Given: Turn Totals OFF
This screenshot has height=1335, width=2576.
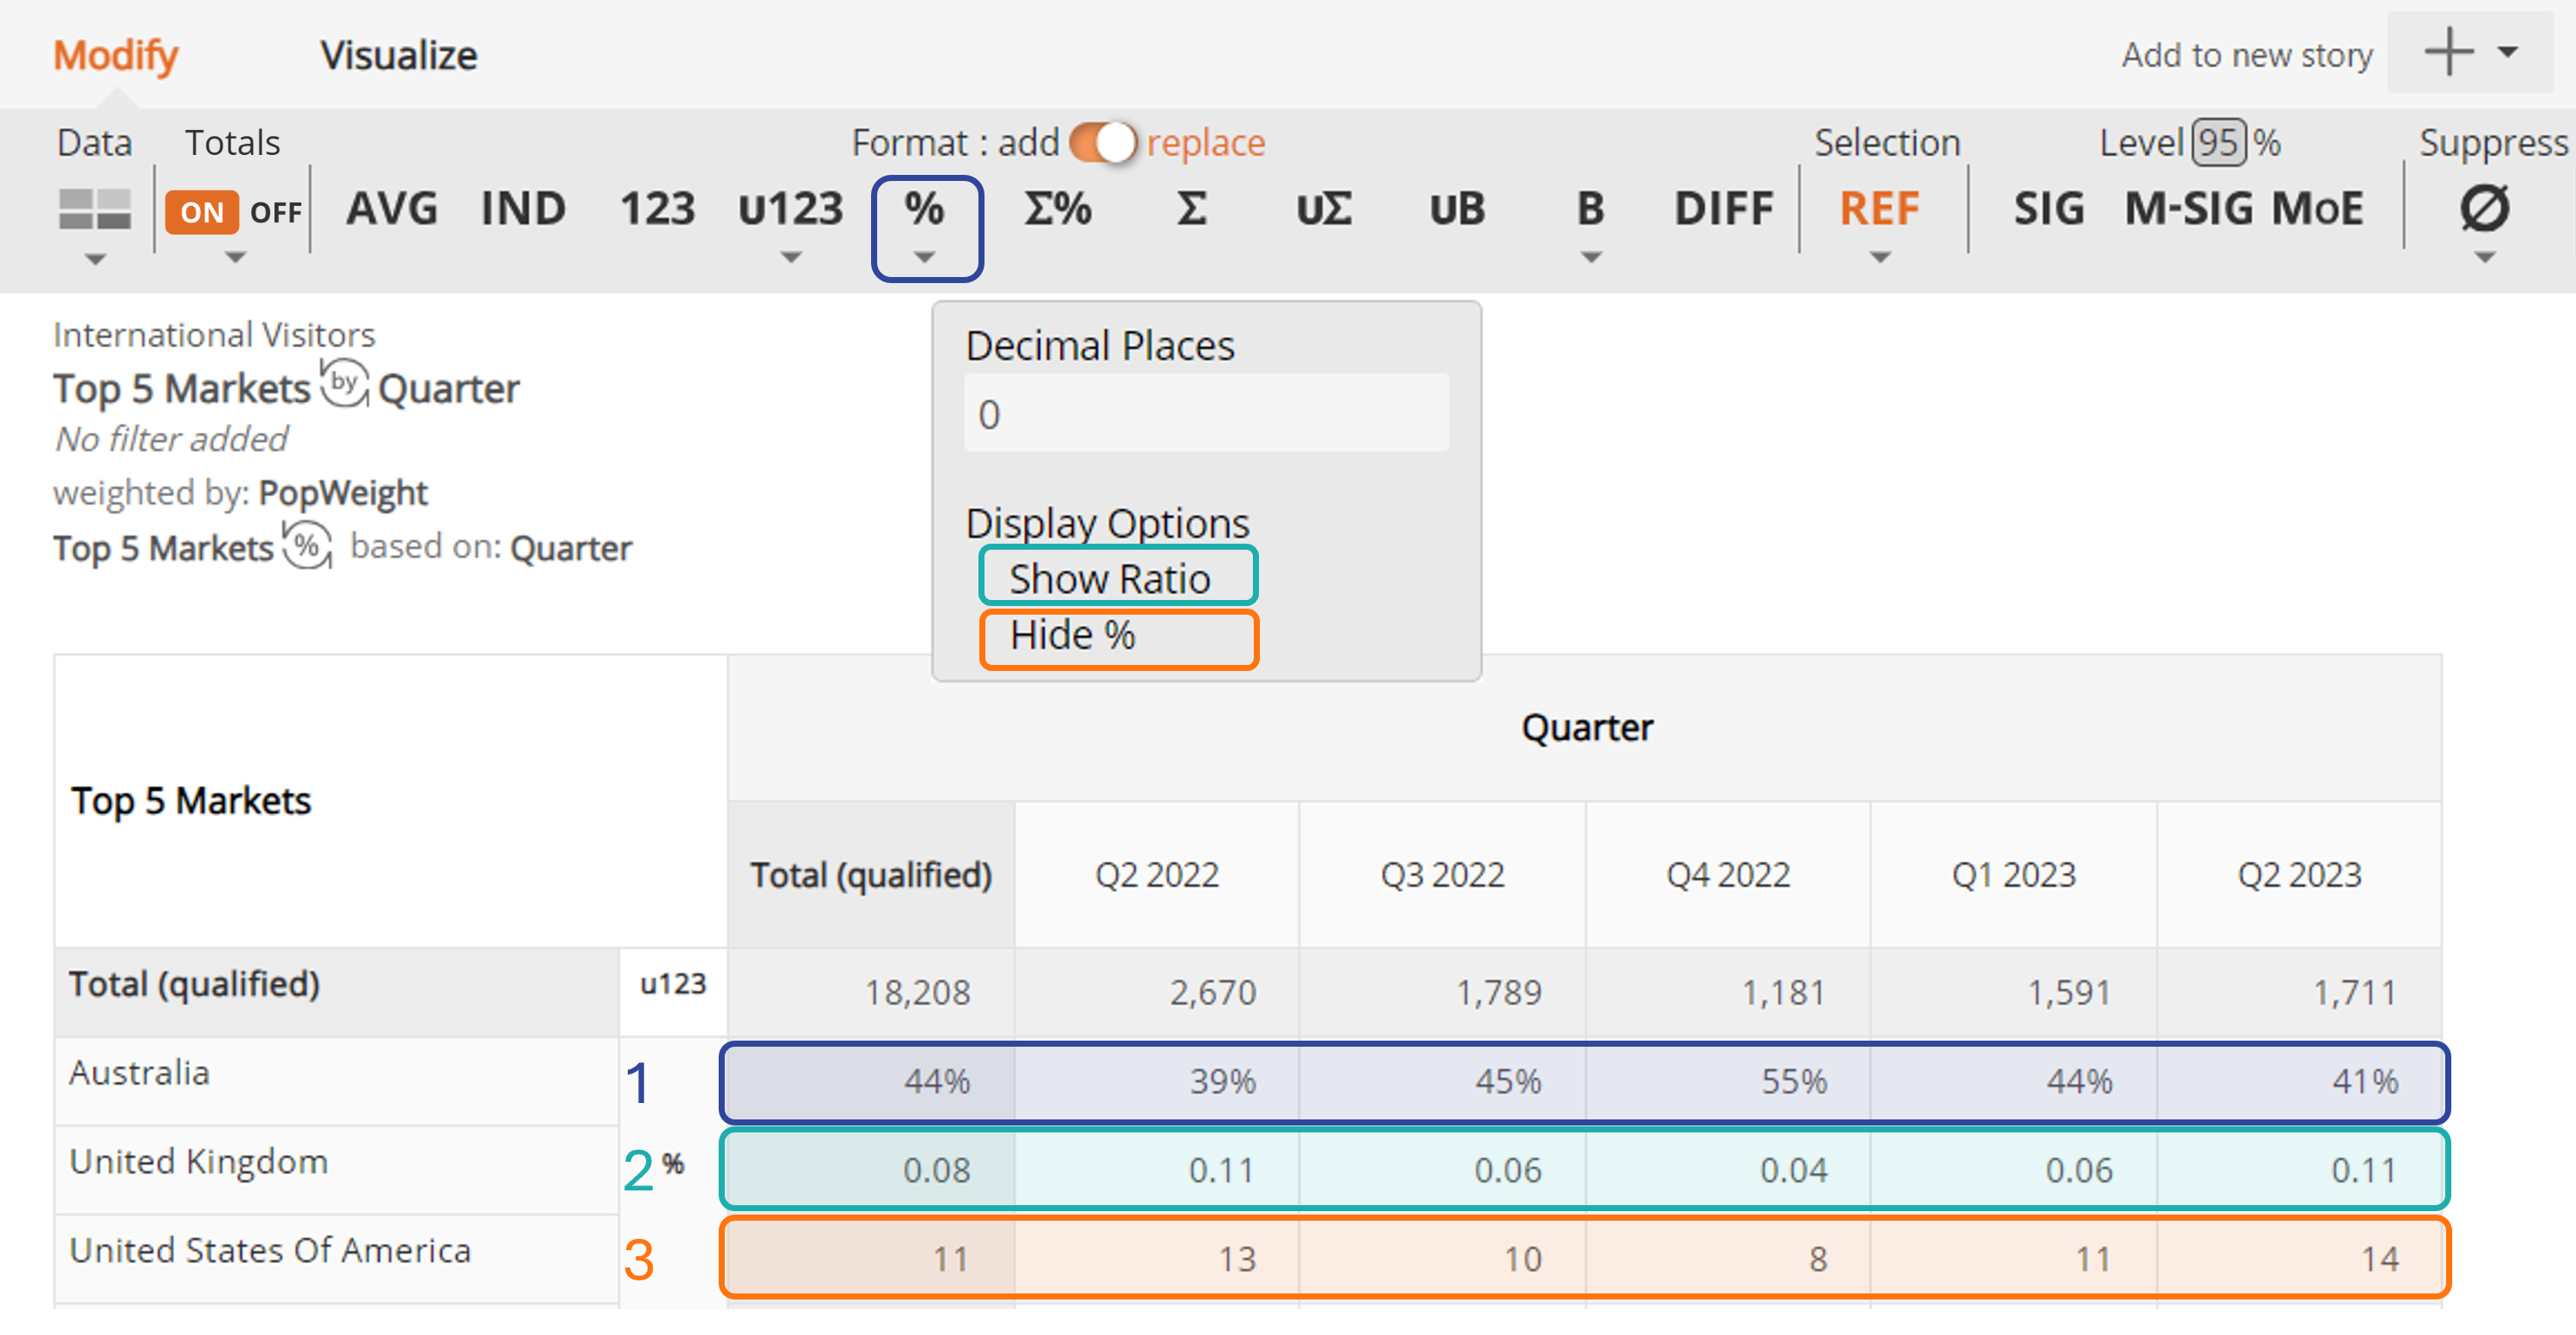Looking at the screenshot, I should click(x=275, y=211).
